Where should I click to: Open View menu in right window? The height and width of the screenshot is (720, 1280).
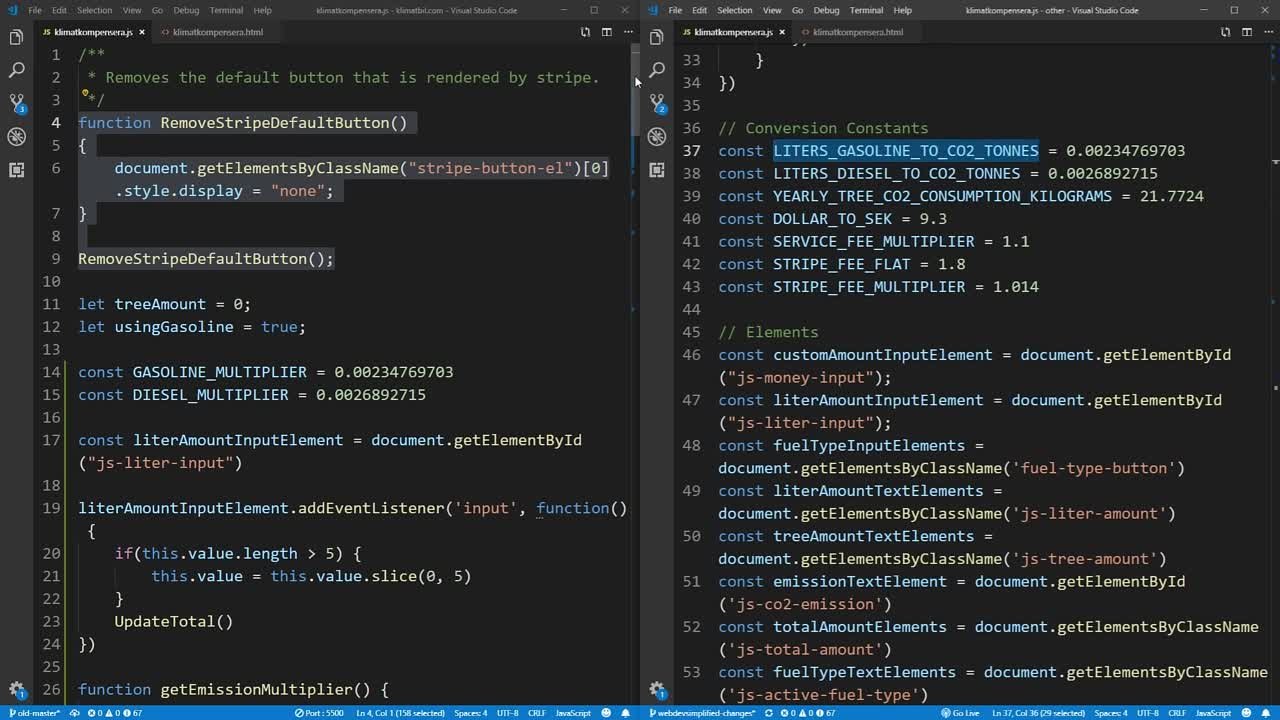coord(774,10)
